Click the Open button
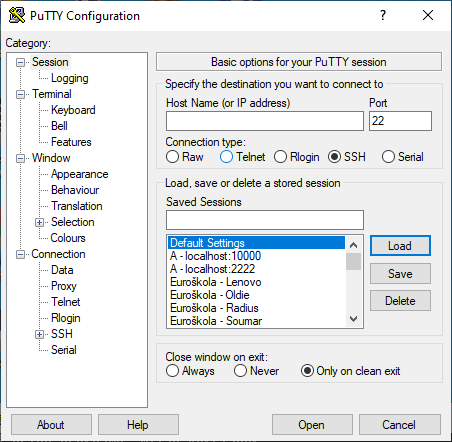452x442 pixels. [312, 425]
